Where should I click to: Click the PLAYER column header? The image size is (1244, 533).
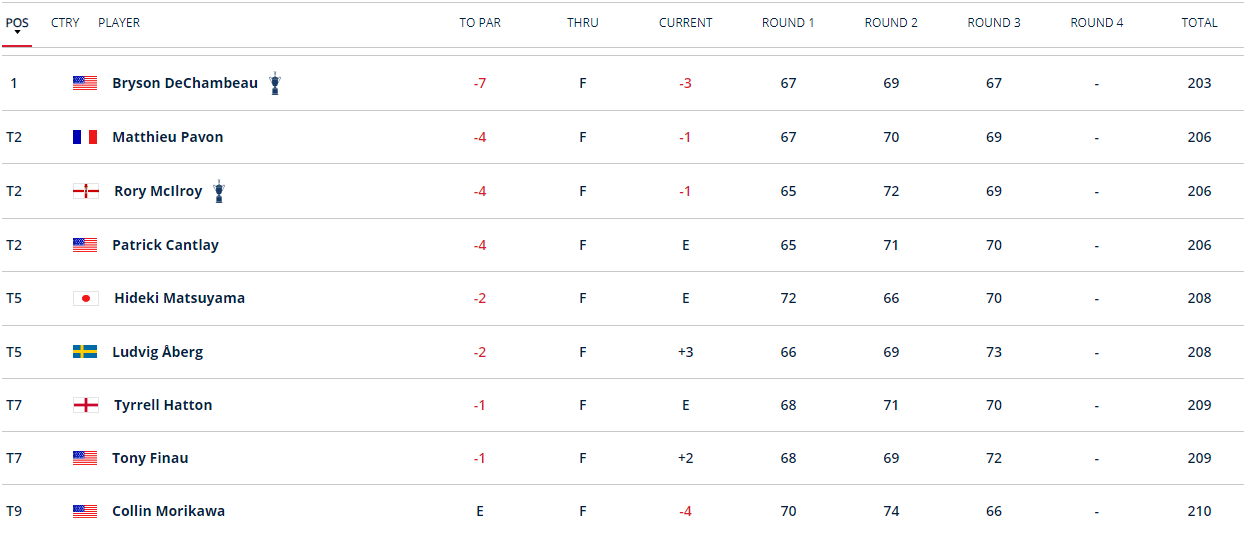[x=119, y=23]
